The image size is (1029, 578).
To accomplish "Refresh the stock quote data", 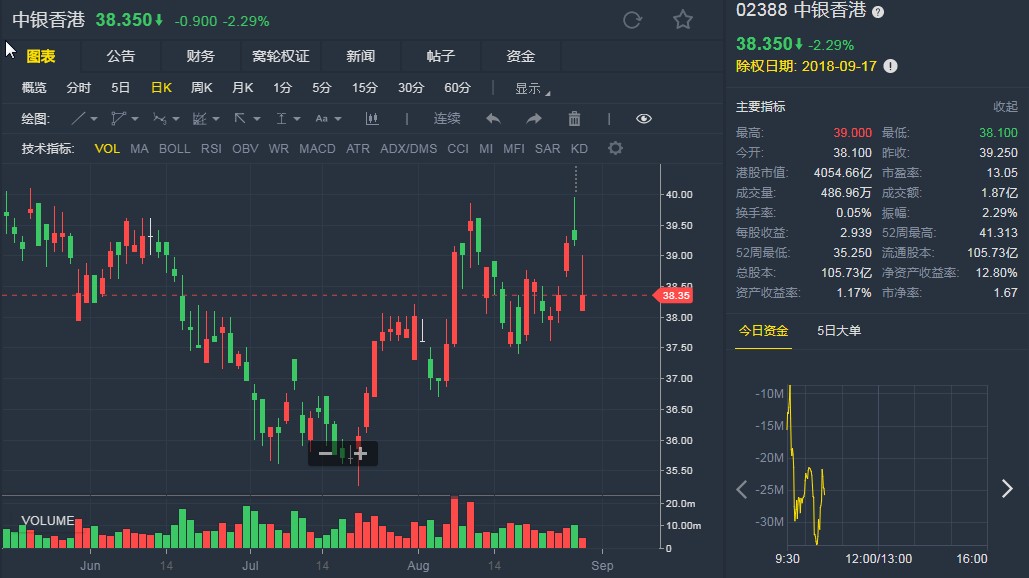I will pos(631,20).
